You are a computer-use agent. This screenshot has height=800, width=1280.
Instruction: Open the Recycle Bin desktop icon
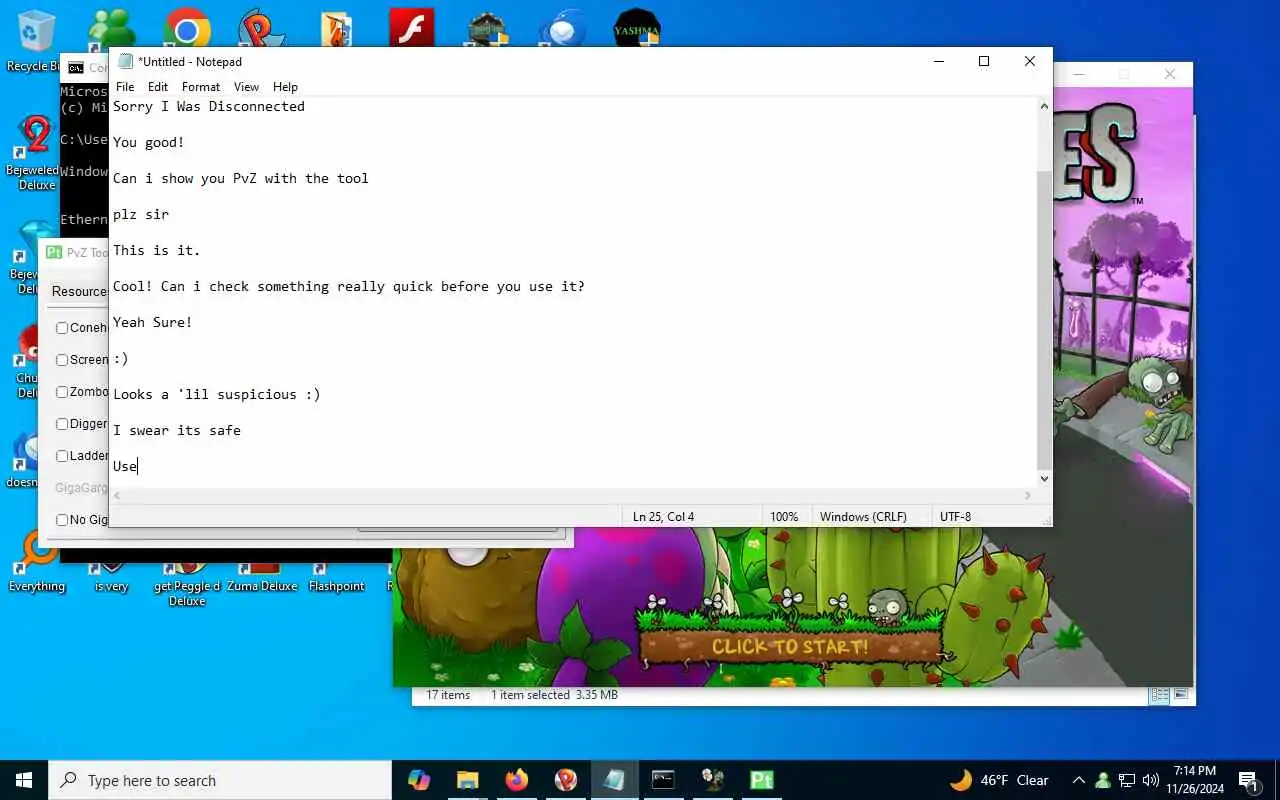[37, 40]
